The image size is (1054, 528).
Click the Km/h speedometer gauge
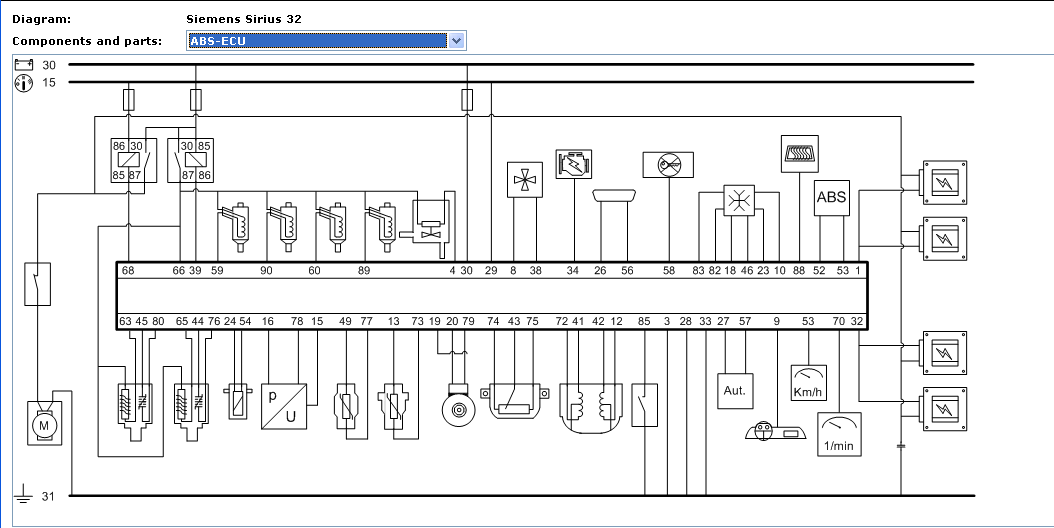809,383
